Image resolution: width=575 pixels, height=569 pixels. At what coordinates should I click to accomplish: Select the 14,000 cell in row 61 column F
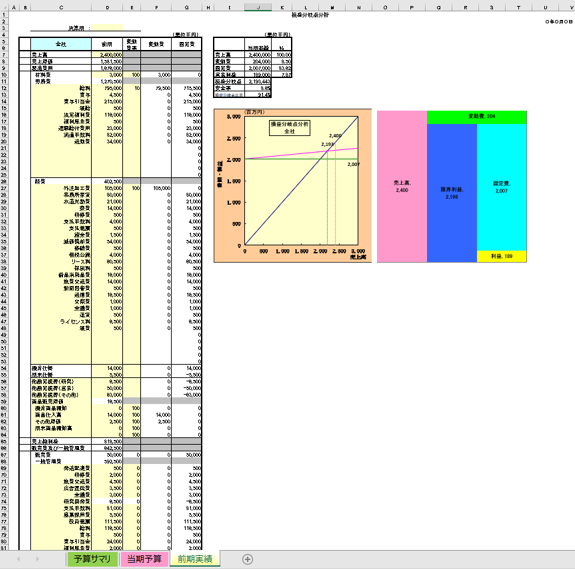click(156, 415)
